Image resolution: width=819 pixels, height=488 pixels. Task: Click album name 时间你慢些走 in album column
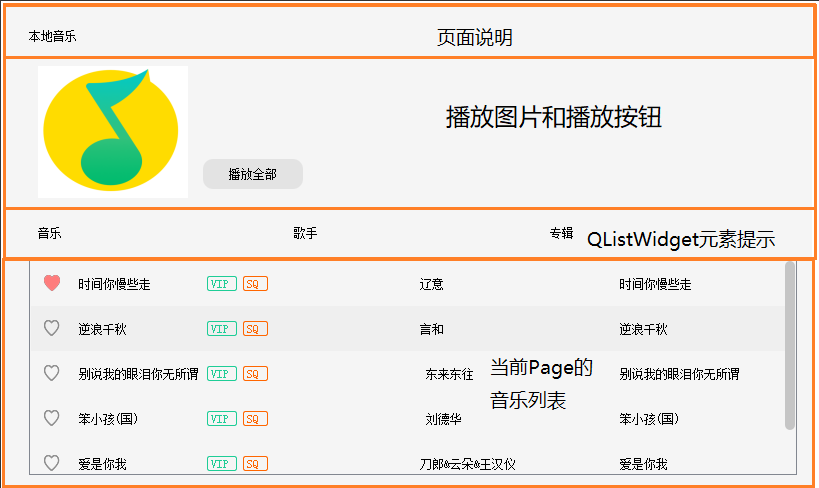pos(656,284)
